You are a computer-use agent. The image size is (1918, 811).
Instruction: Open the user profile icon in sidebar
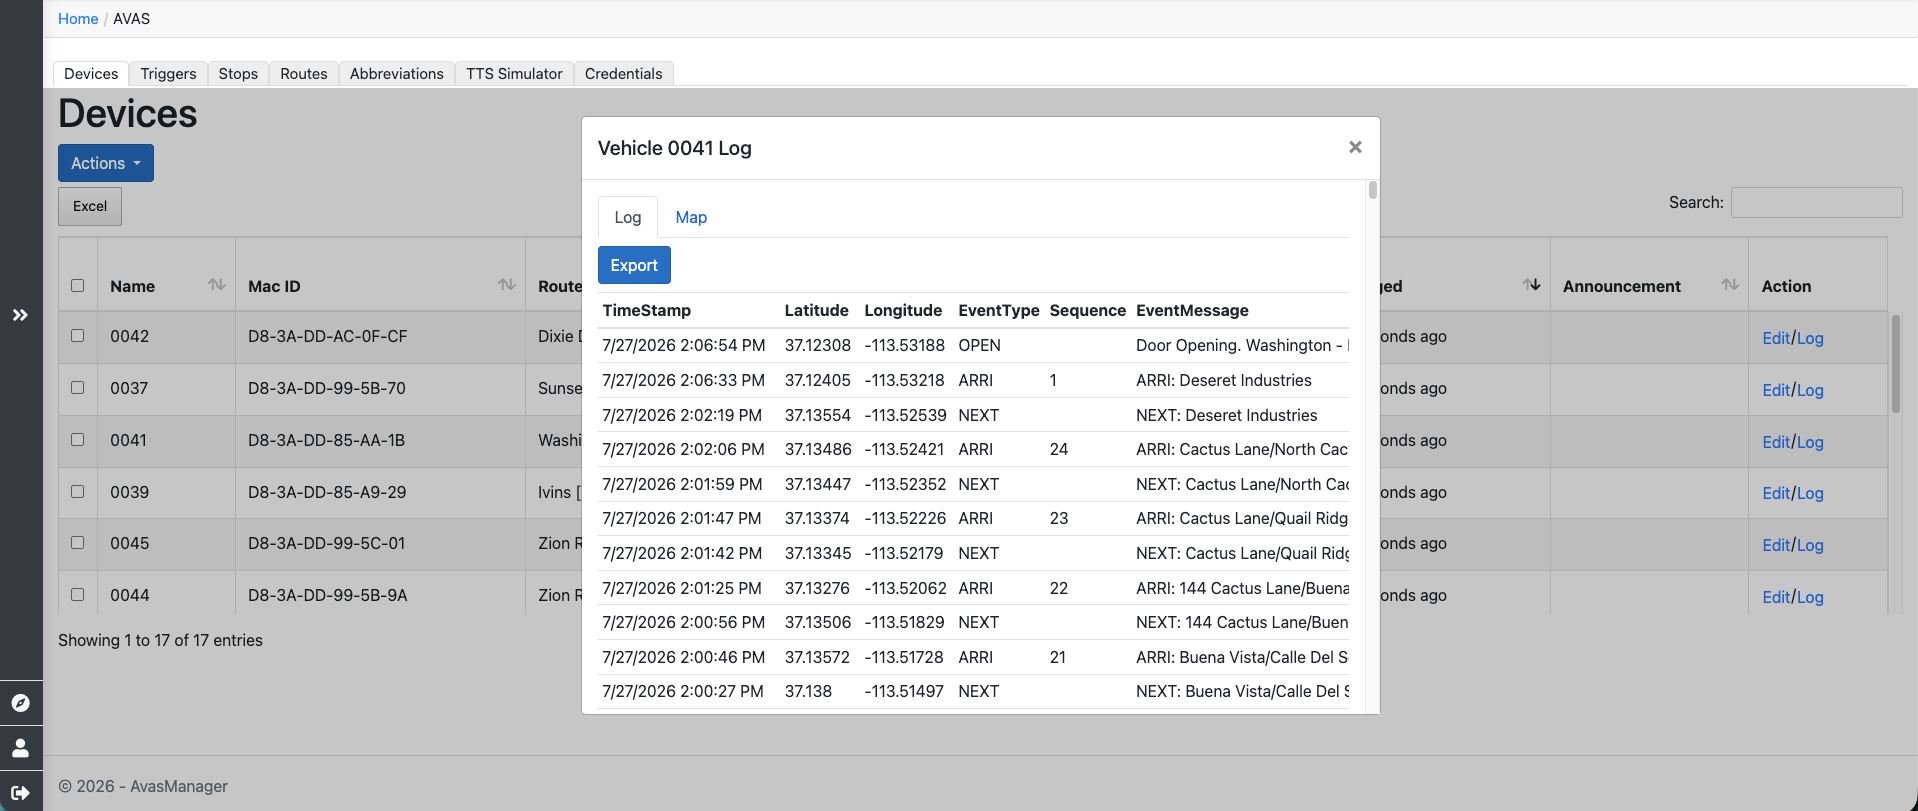pos(20,748)
